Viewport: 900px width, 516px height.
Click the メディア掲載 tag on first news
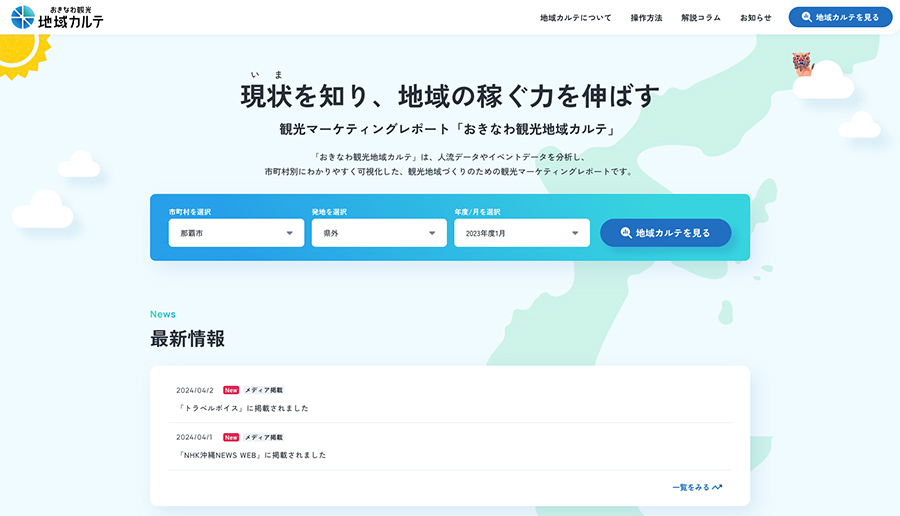click(264, 390)
